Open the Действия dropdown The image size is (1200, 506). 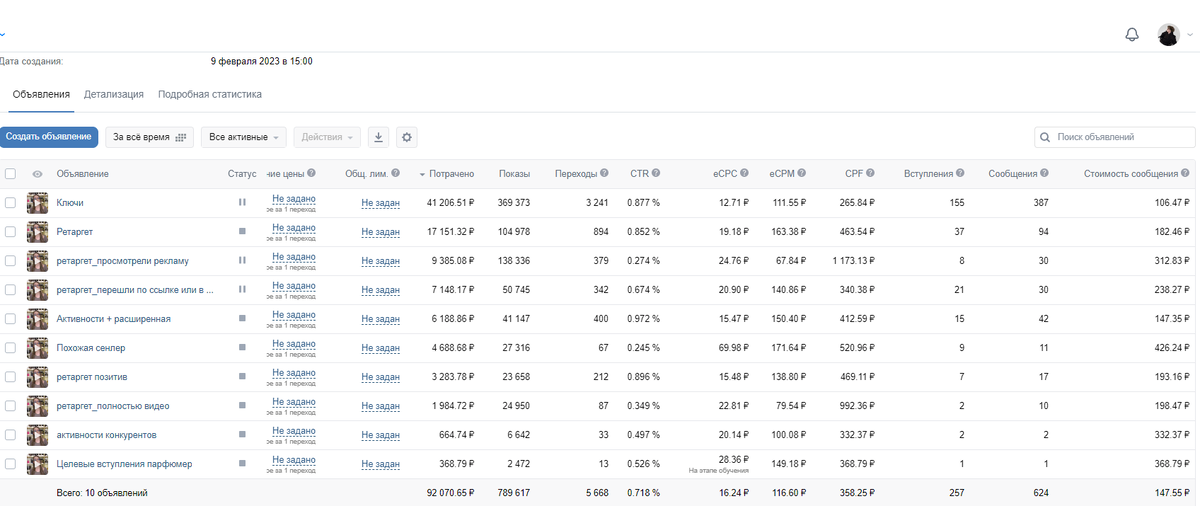329,137
